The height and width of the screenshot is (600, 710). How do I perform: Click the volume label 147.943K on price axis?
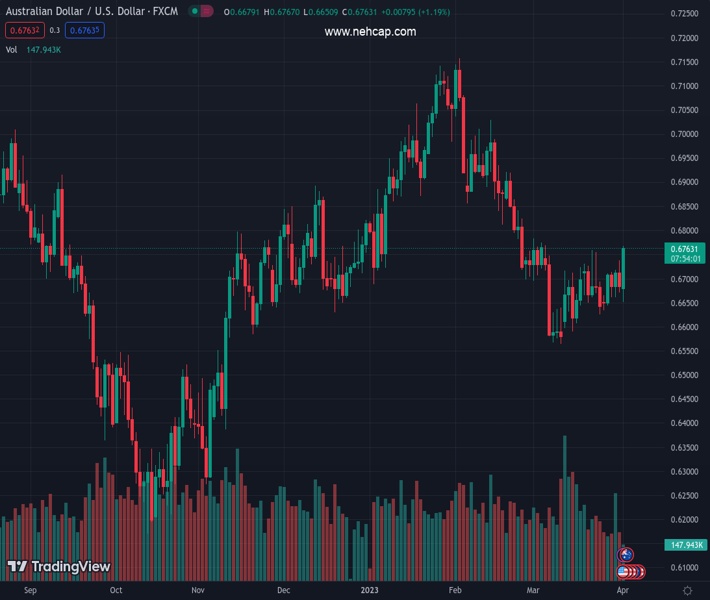pyautogui.click(x=686, y=545)
